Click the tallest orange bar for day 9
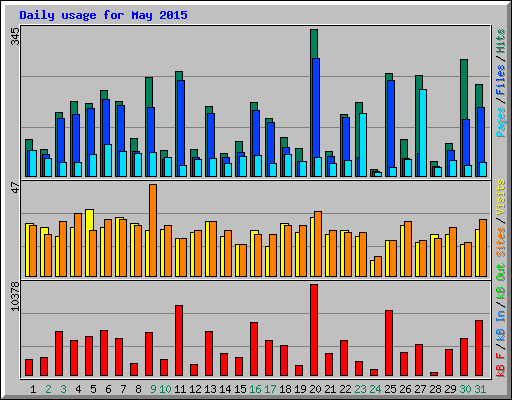 tap(153, 230)
